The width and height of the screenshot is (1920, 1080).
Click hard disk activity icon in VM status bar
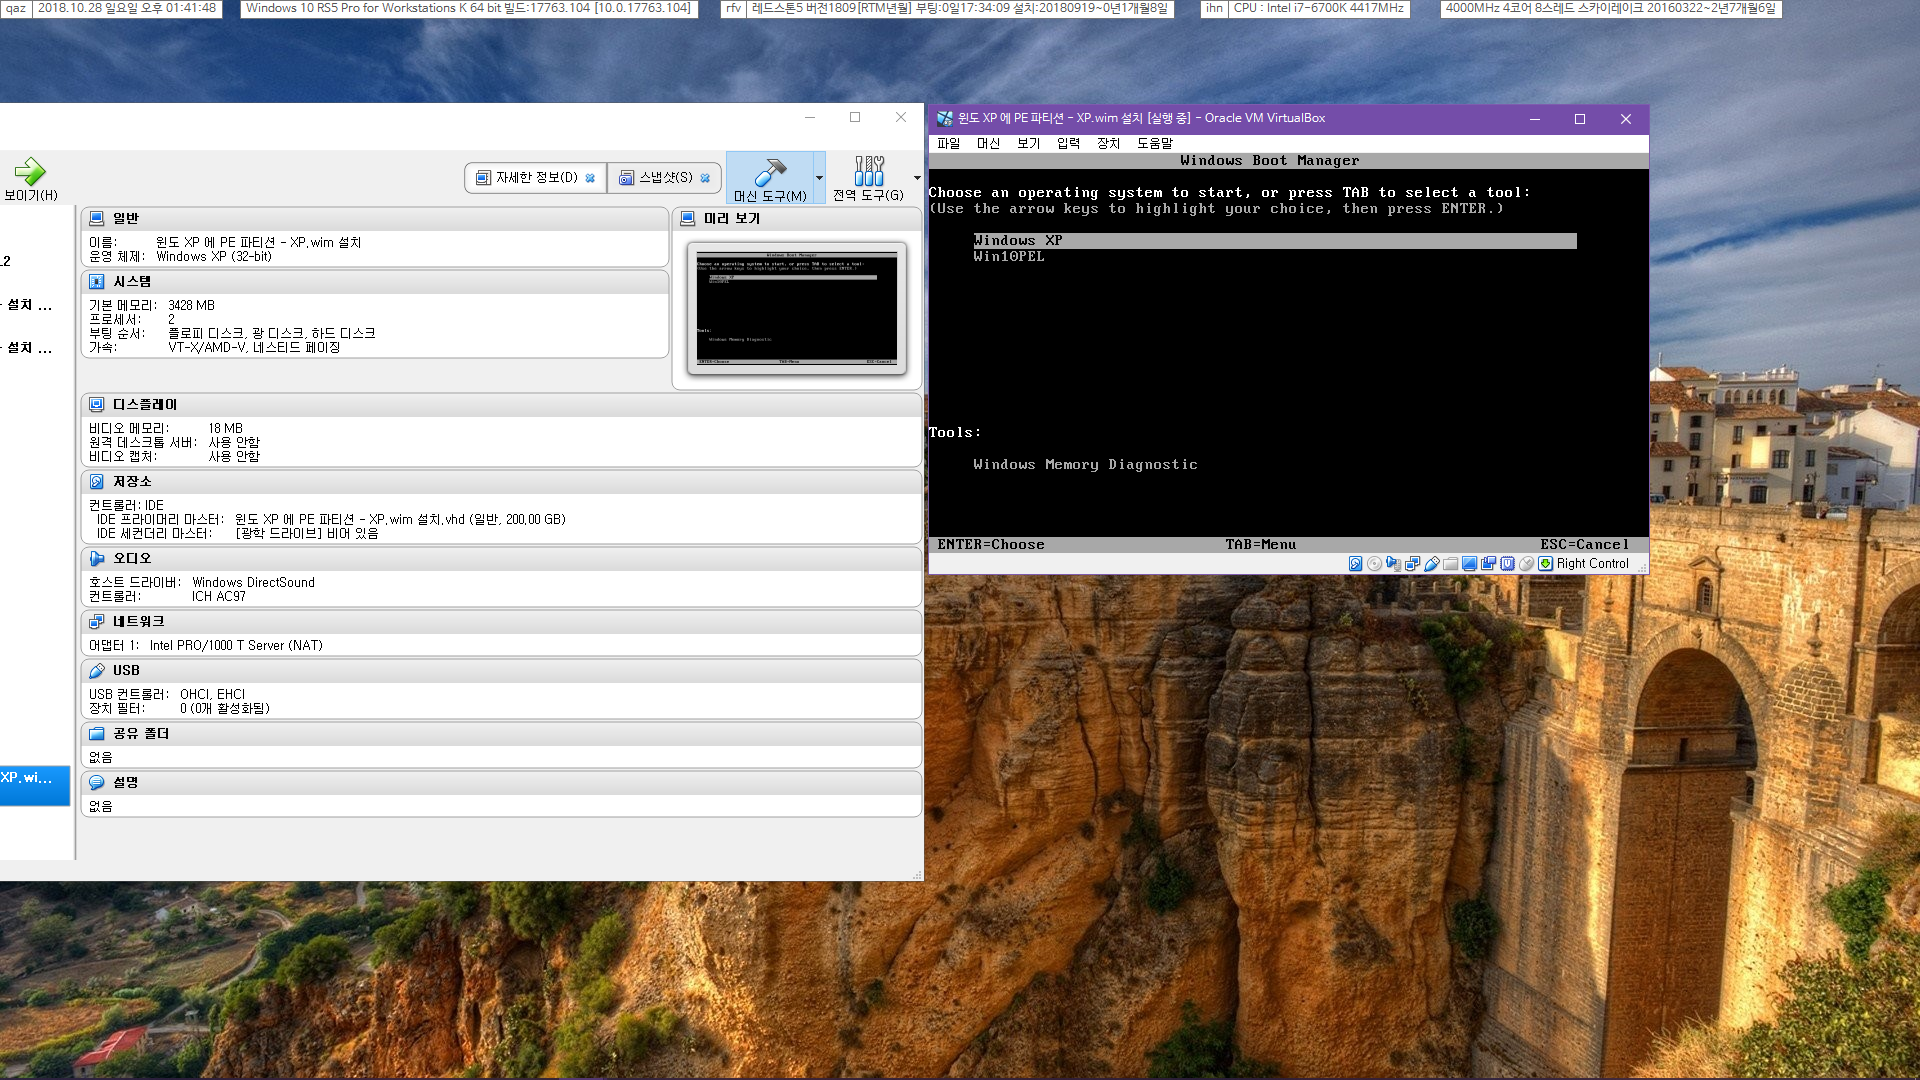1356,564
